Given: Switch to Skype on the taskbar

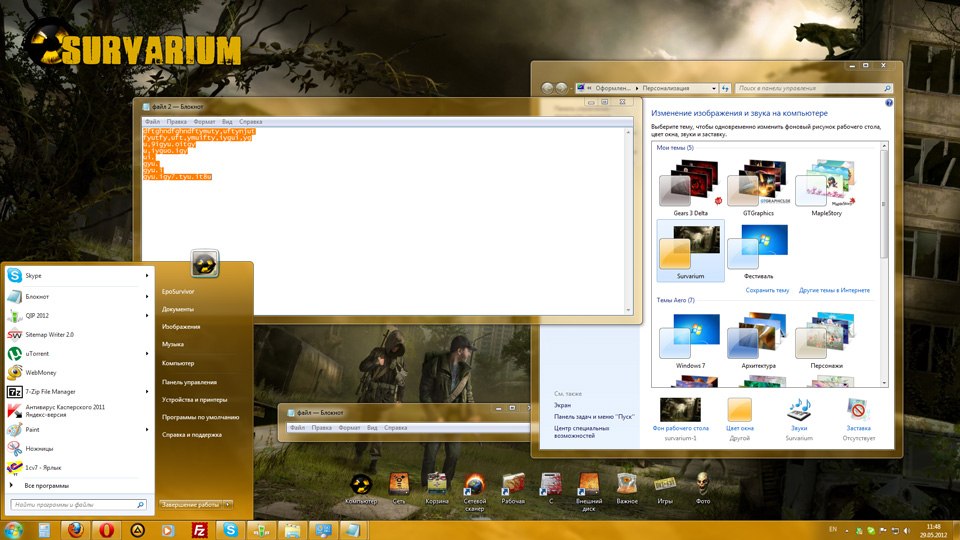Looking at the screenshot, I should tap(230, 530).
